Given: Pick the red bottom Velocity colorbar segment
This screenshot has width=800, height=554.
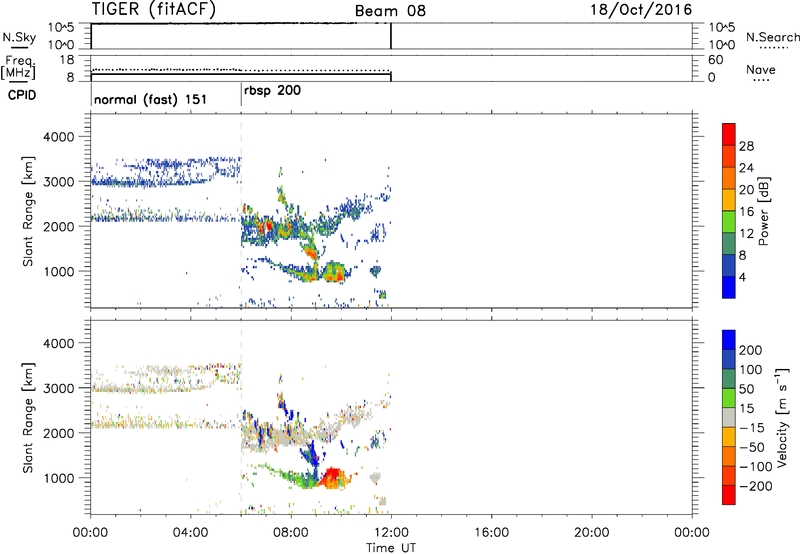Looking at the screenshot, I should pyautogui.click(x=729, y=495).
